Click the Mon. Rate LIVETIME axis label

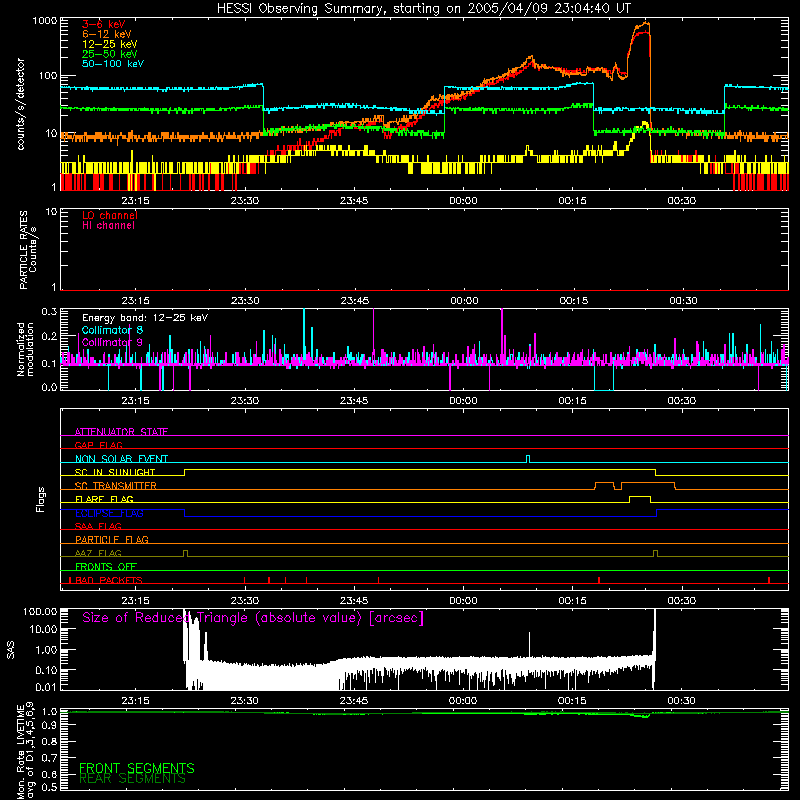coord(25,752)
